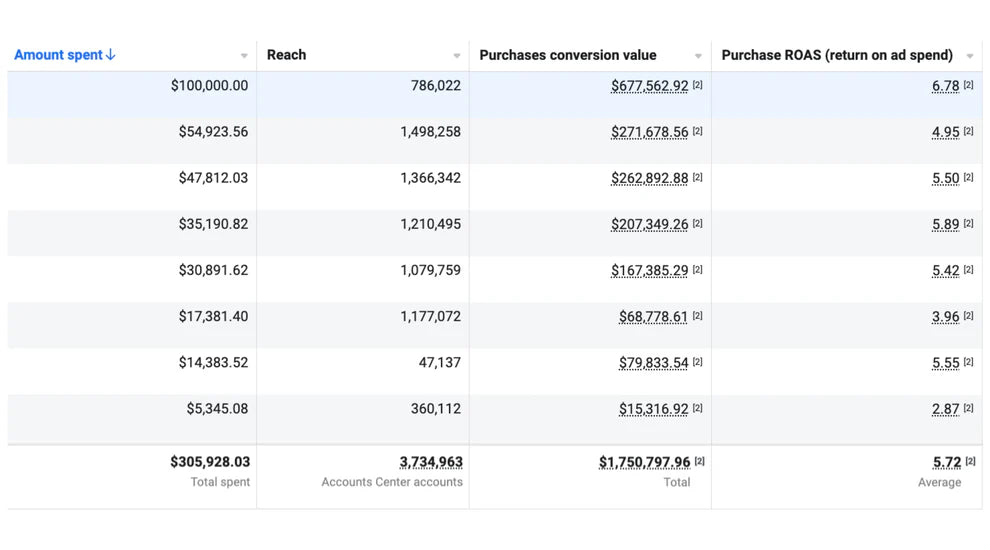Click the Purchase ROAS header text
Screen dimensions: 990x550
(837, 55)
